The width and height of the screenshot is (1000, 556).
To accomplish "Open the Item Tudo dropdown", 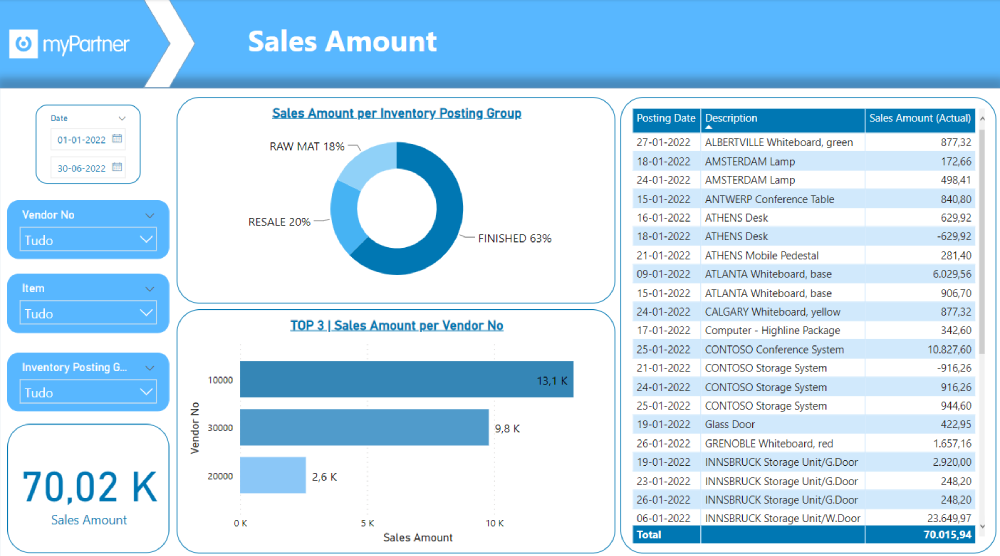I will (x=88, y=313).
